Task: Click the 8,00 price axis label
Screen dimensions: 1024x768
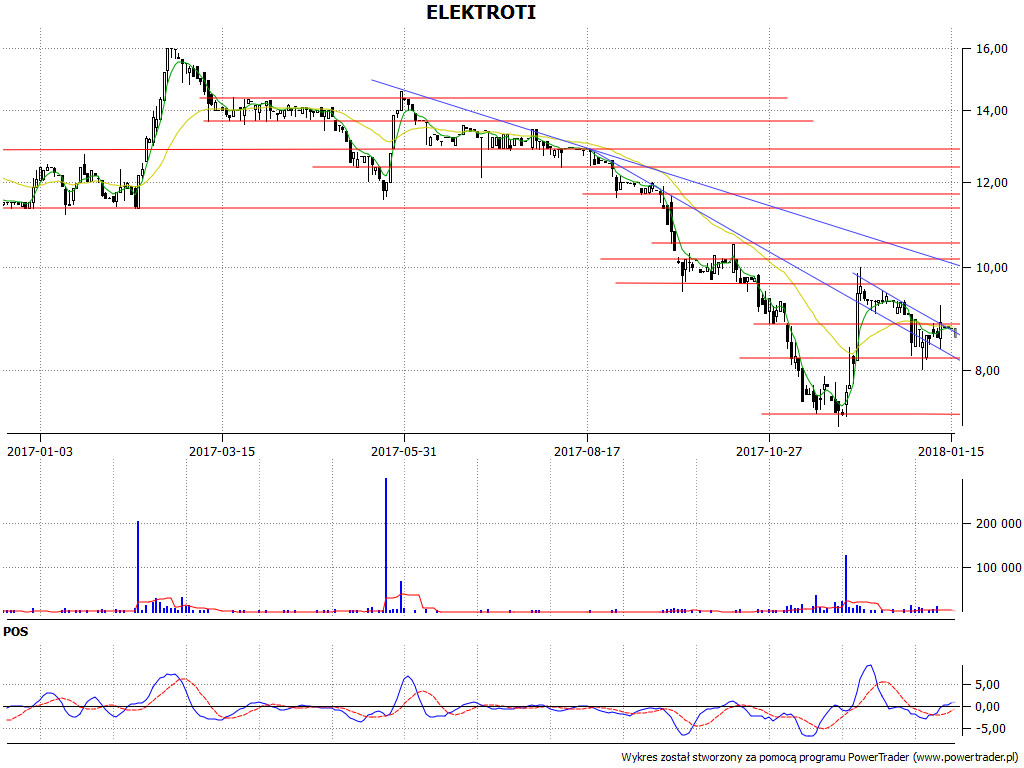Action: [x=987, y=370]
